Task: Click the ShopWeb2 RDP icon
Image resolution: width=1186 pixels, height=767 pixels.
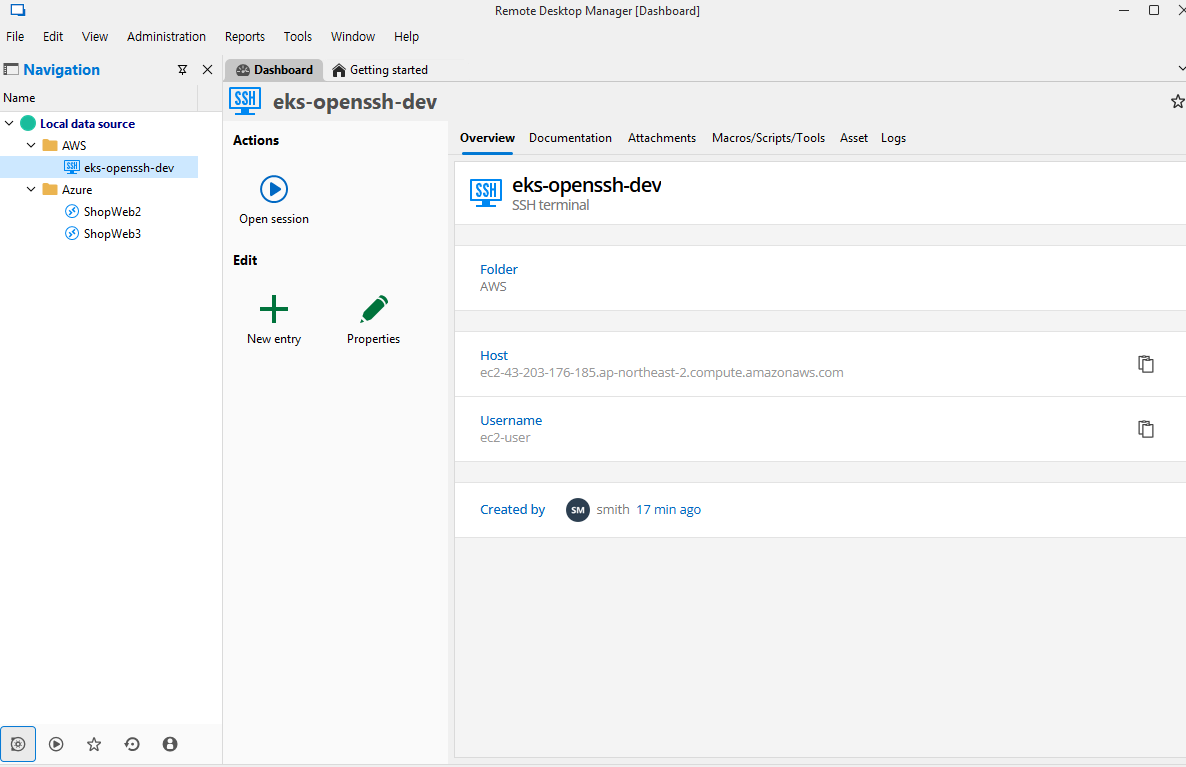Action: (x=72, y=211)
